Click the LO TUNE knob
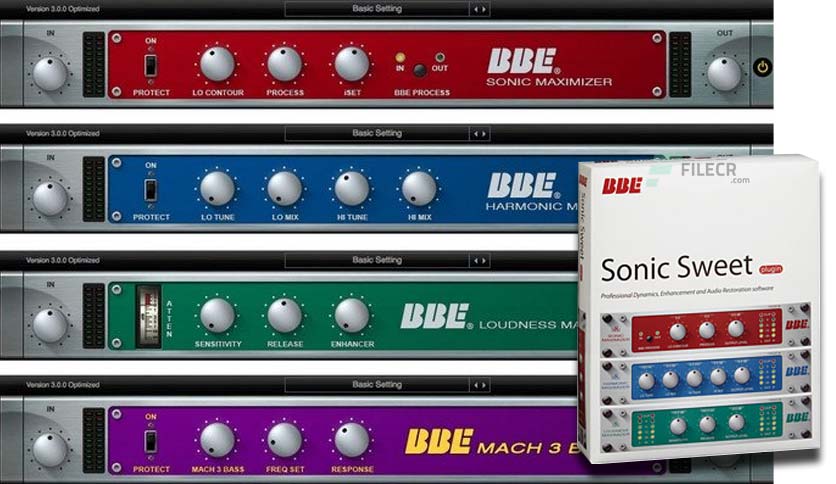The width and height of the screenshot is (836, 484). click(x=217, y=188)
